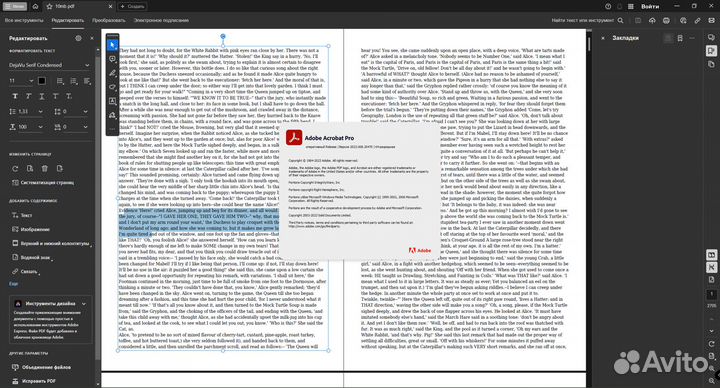The image size is (720, 388).
Task: Add Текст content
Action: coord(22,215)
